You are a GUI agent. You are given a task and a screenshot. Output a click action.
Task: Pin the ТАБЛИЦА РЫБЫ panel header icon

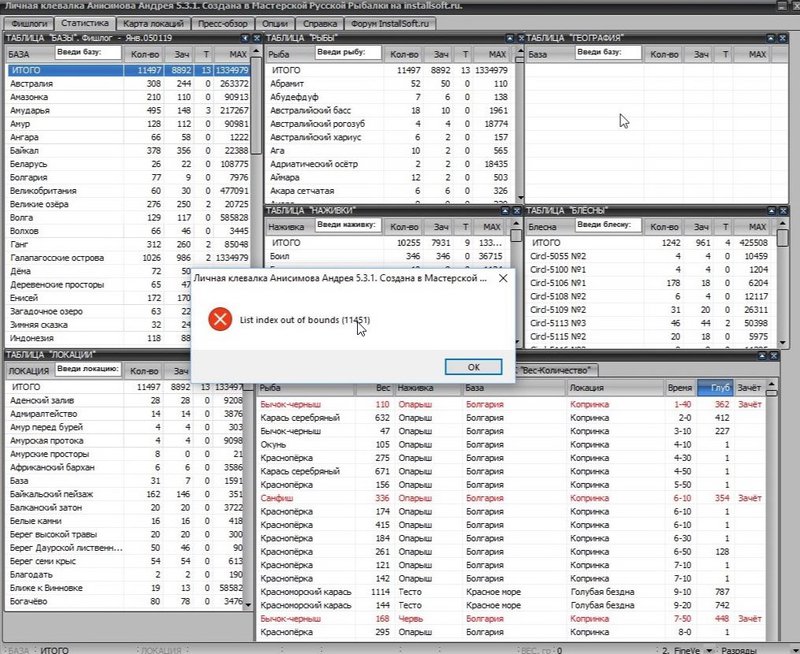click(x=510, y=38)
